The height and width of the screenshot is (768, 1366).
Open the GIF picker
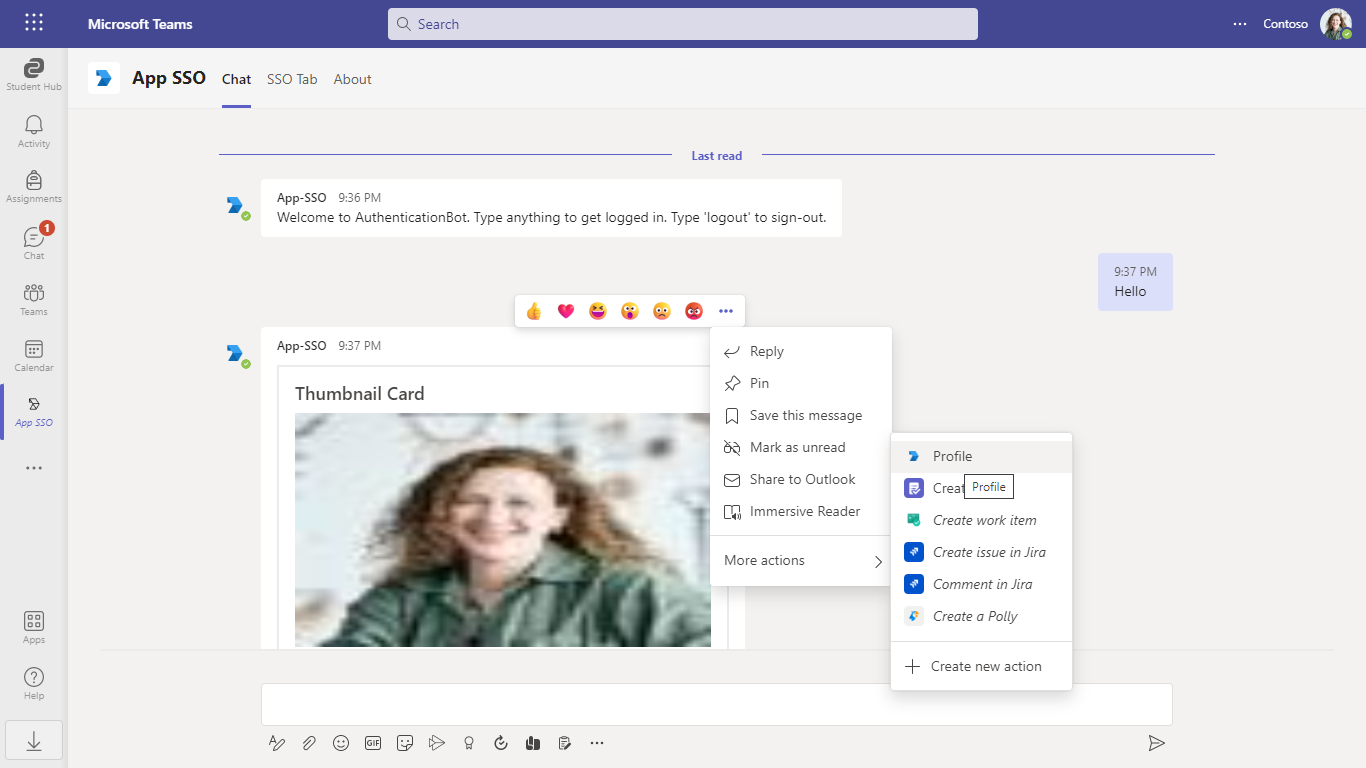(373, 743)
